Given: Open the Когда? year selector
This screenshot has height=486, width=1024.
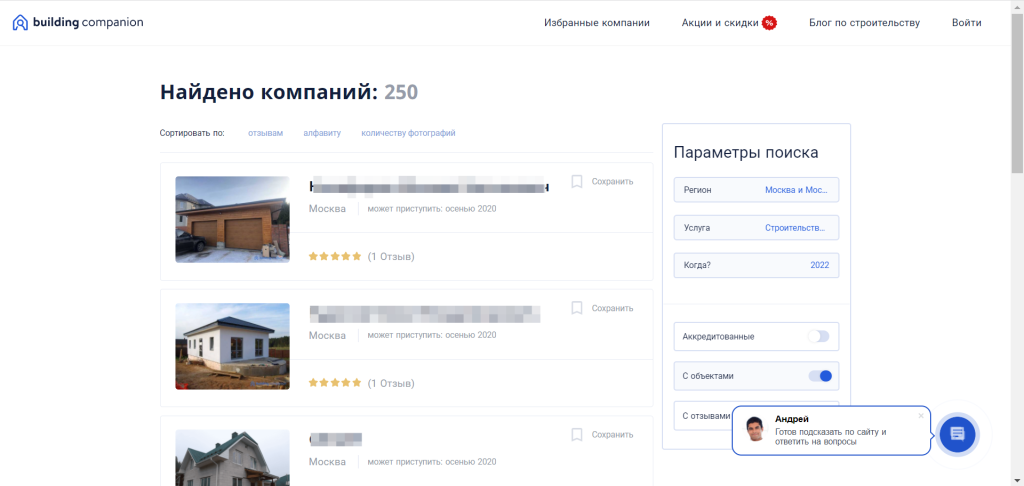Looking at the screenshot, I should [x=756, y=265].
